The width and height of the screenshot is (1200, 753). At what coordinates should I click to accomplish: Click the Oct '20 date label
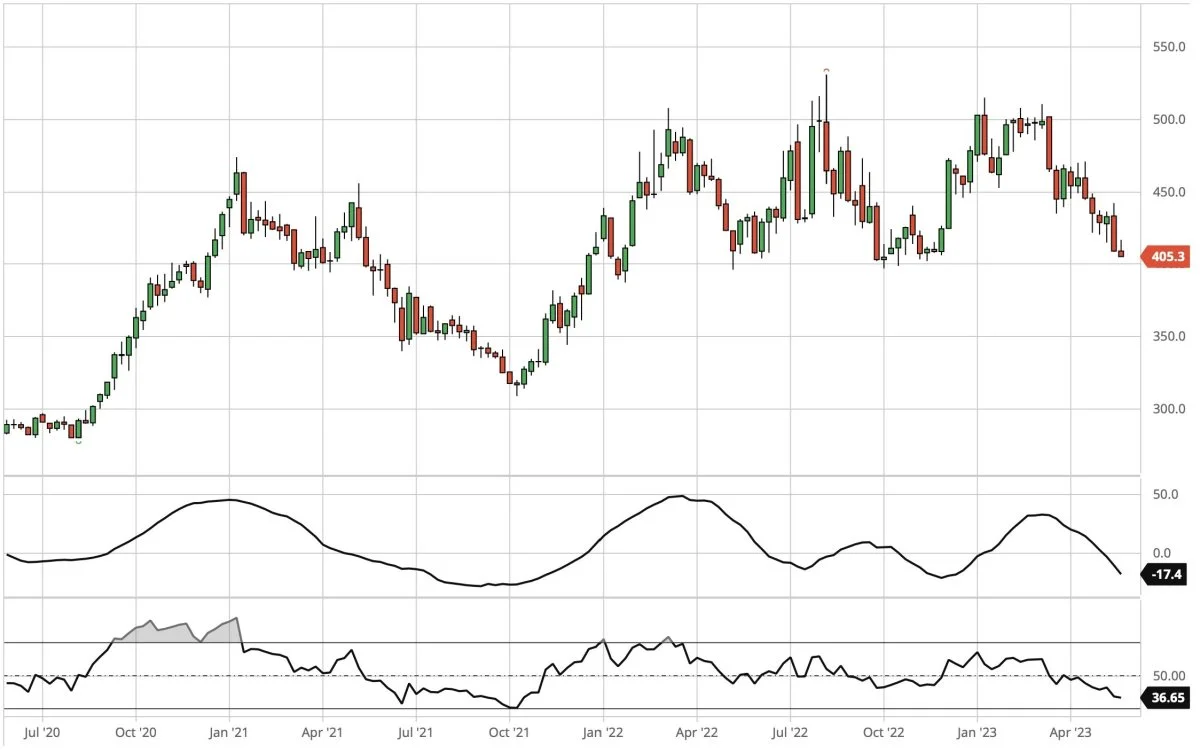[135, 732]
